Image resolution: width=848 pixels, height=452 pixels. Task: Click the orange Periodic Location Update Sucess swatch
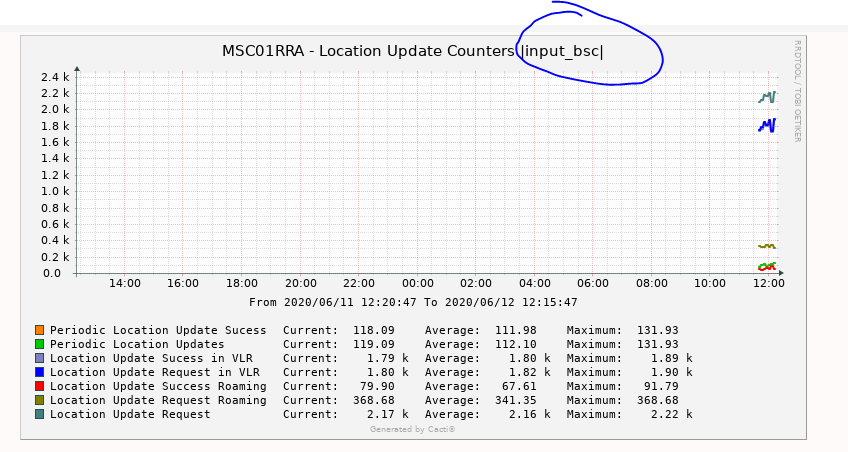point(39,330)
